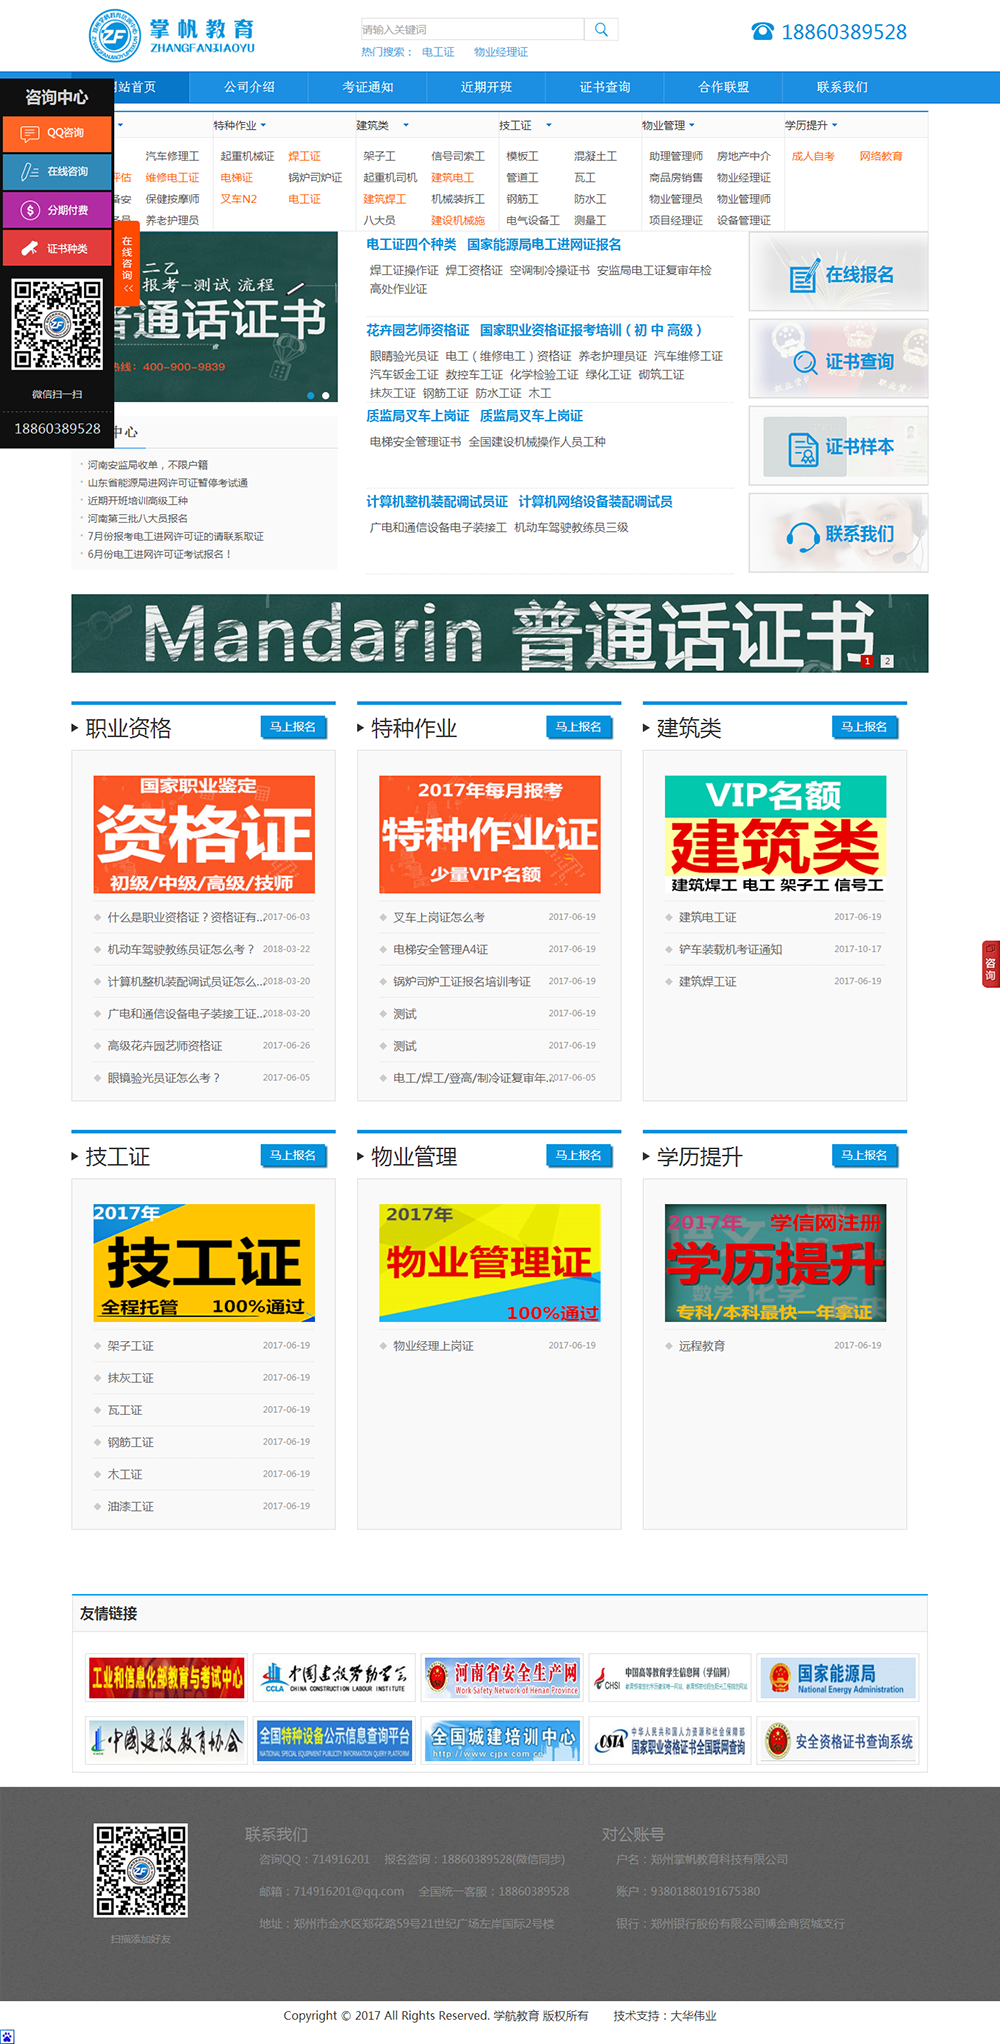The width and height of the screenshot is (1000, 2044).
Task: Click 在线咨询 sidebar button
Action: [x=56, y=172]
